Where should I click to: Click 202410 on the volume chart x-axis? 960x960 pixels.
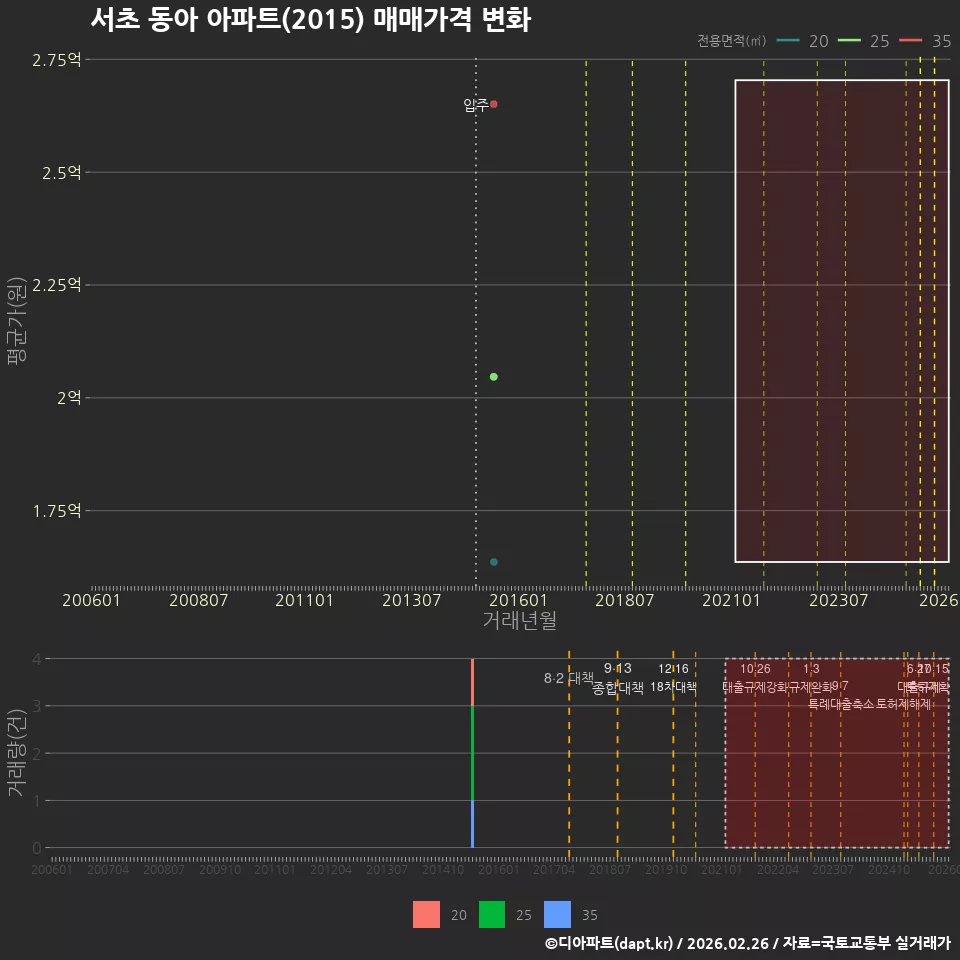[889, 869]
